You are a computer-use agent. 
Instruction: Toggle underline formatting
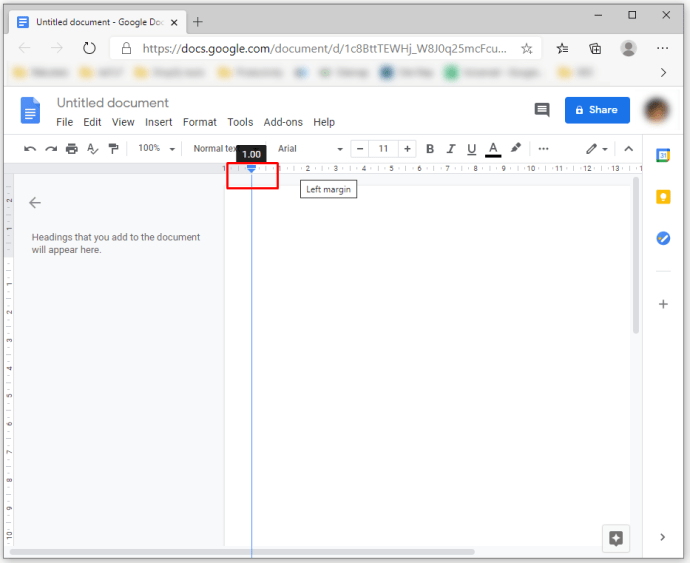(472, 149)
